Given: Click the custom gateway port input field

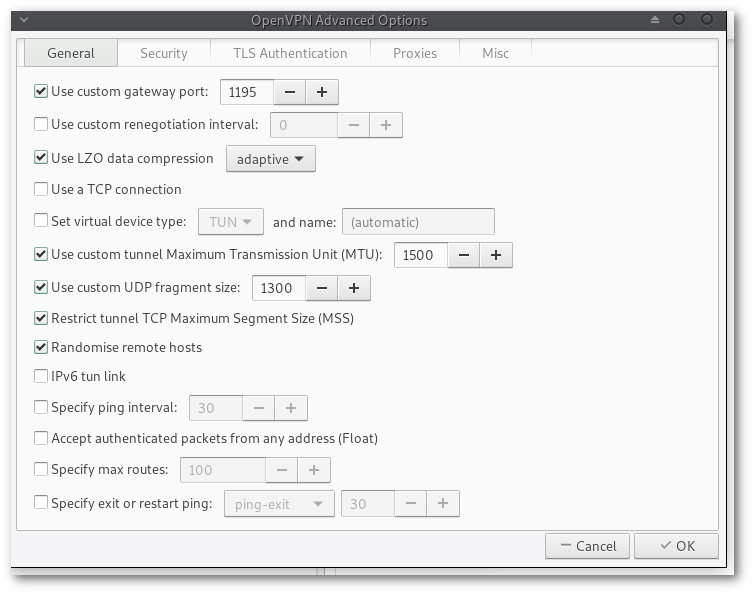Looking at the screenshot, I should tap(246, 92).
